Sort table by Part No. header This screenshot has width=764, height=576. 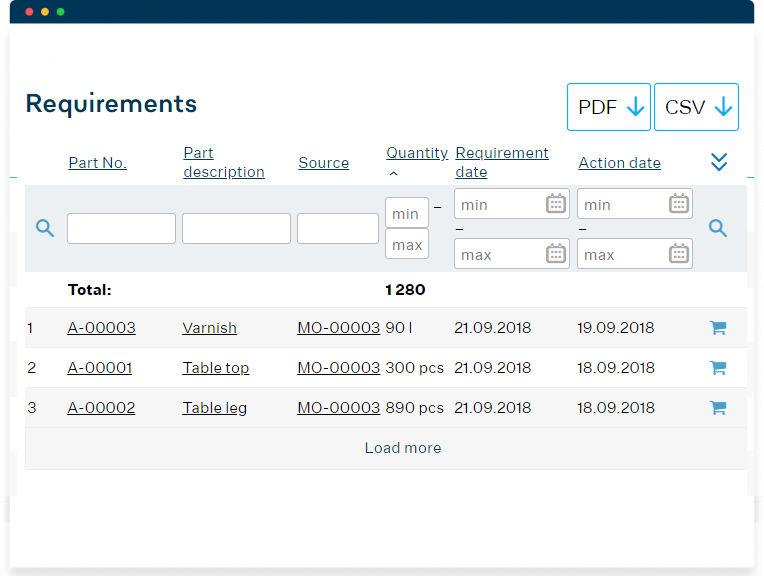97,163
